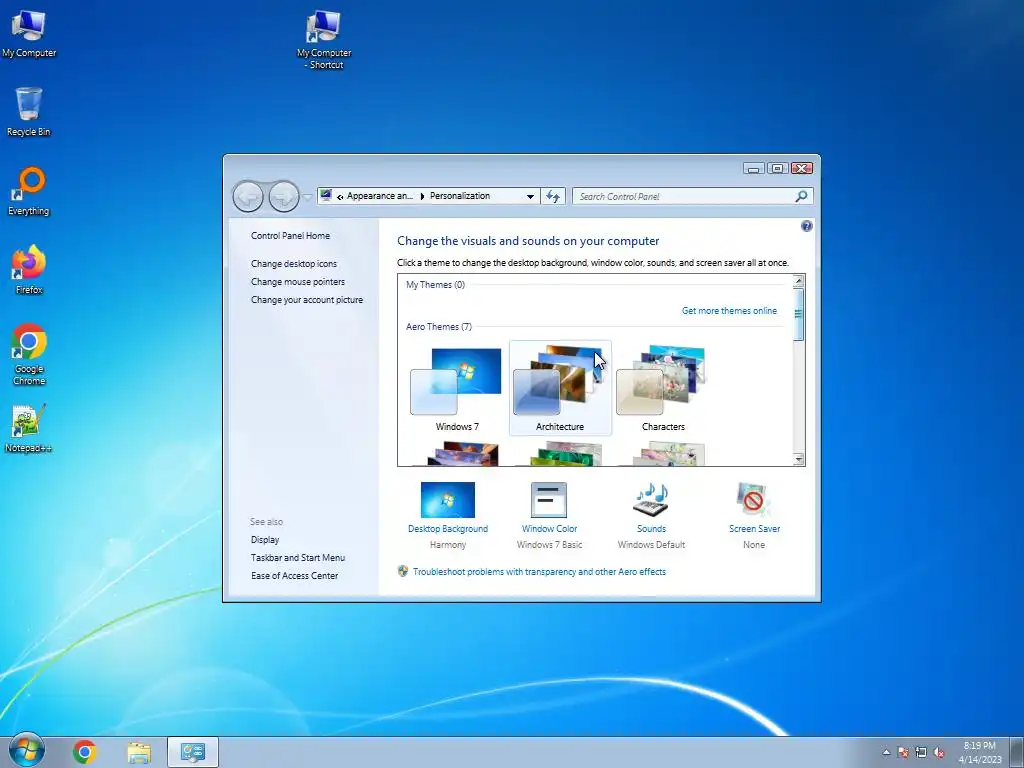
Task: Open the Display link
Action: [x=265, y=539]
